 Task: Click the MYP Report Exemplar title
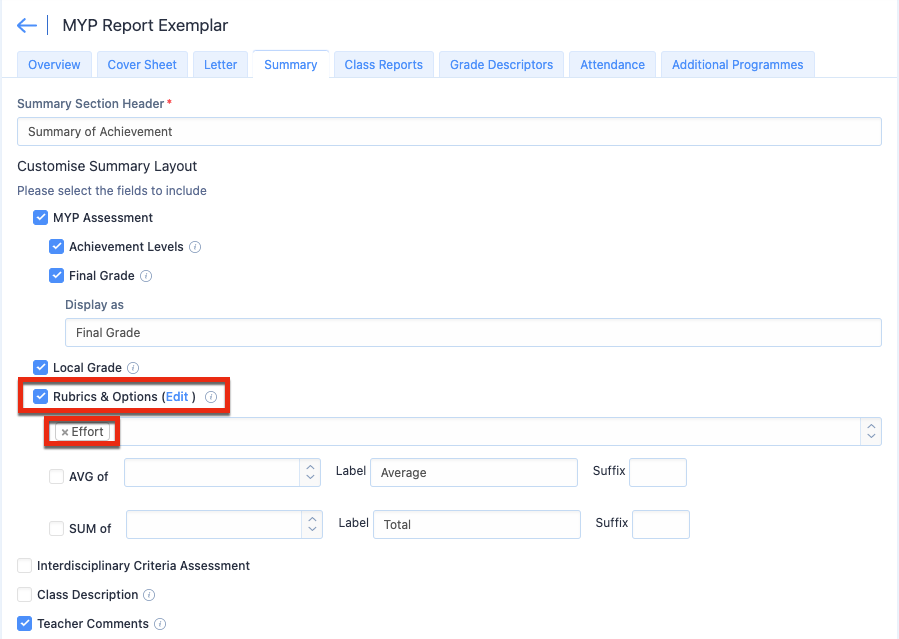click(x=145, y=25)
